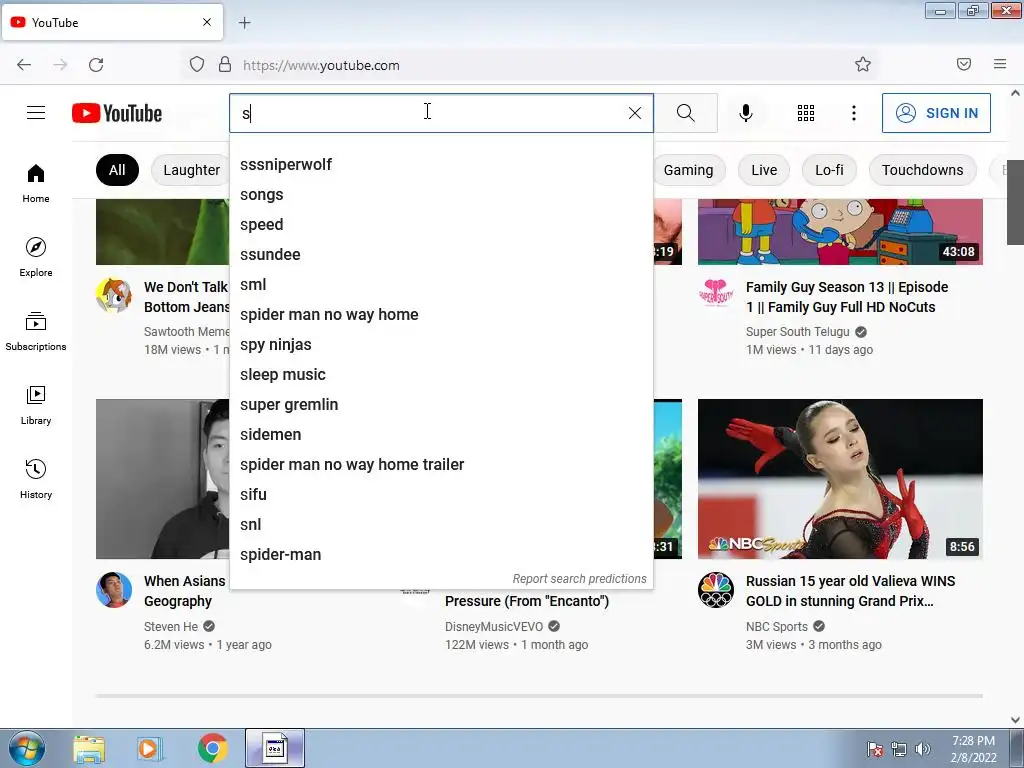Open the Steven He channel name
This screenshot has height=768, width=1024.
point(170,626)
